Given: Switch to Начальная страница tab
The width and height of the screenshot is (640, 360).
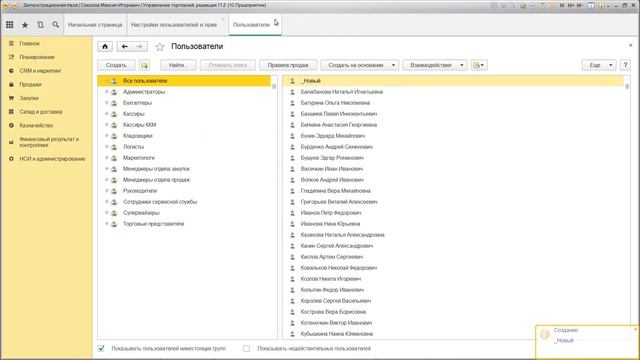Looking at the screenshot, I should coord(95,25).
